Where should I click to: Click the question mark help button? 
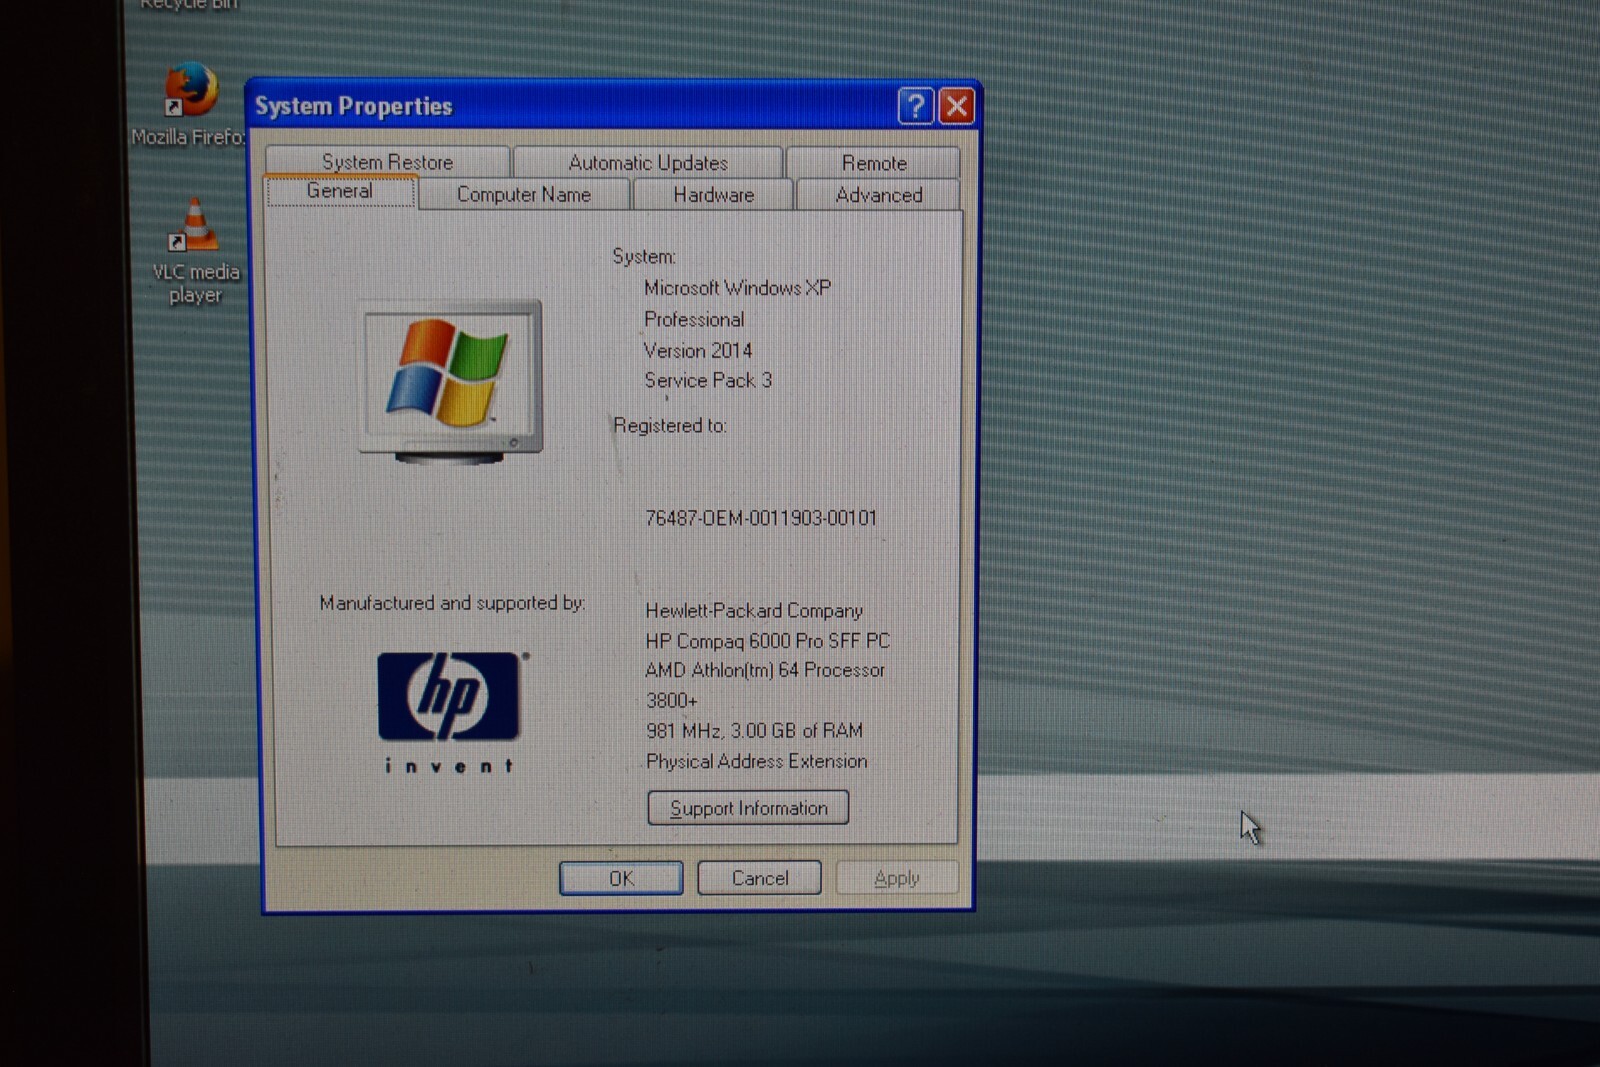[x=915, y=106]
